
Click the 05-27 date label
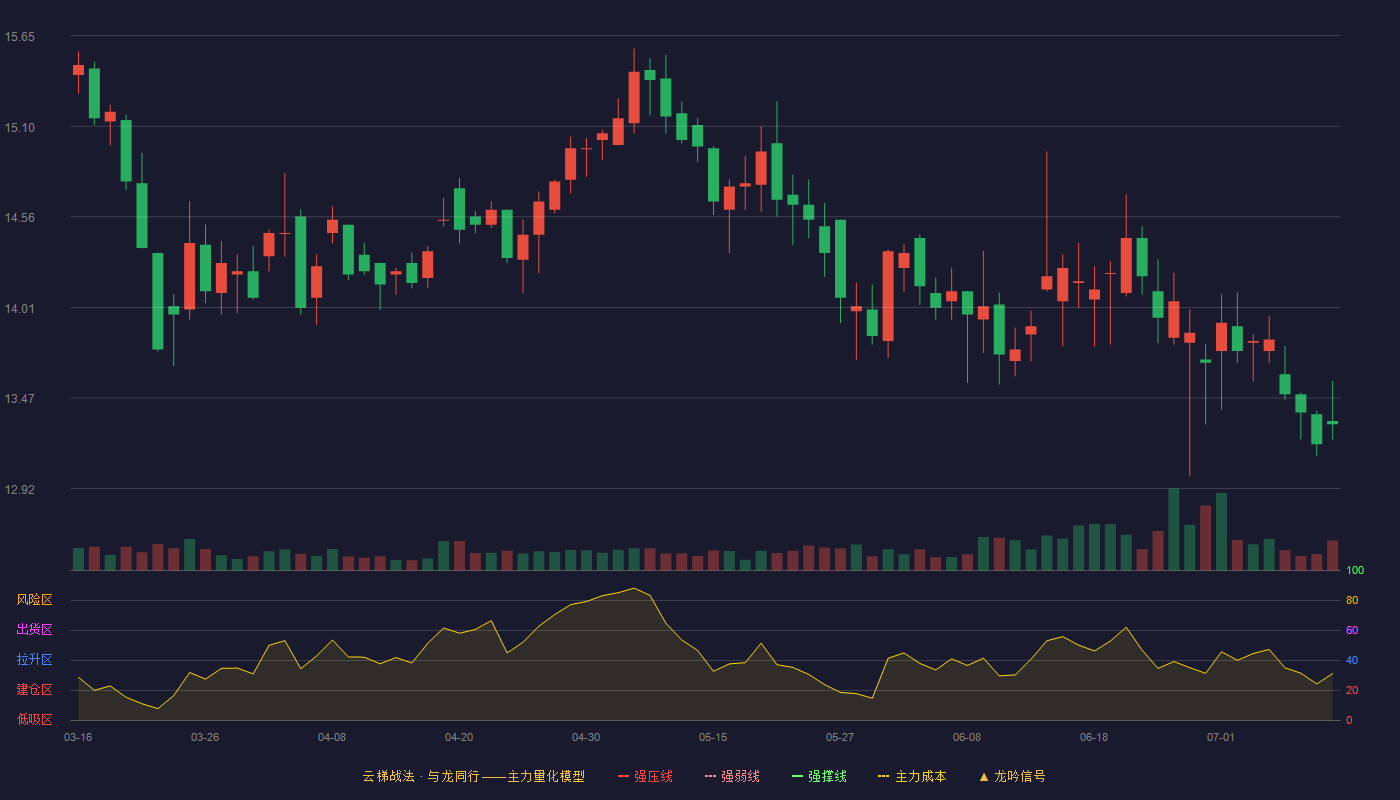[x=840, y=737]
